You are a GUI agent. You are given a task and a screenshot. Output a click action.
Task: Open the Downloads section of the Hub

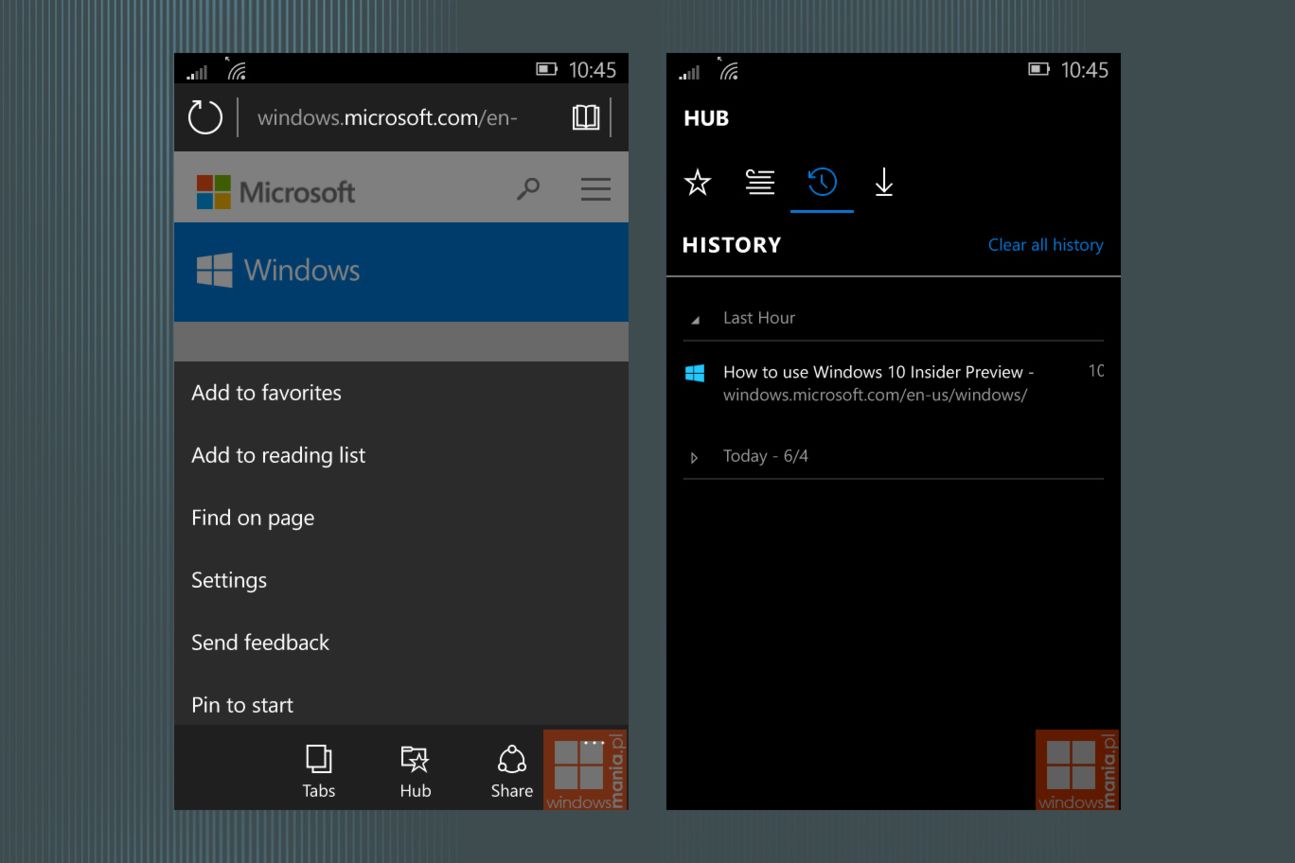pyautogui.click(x=883, y=183)
